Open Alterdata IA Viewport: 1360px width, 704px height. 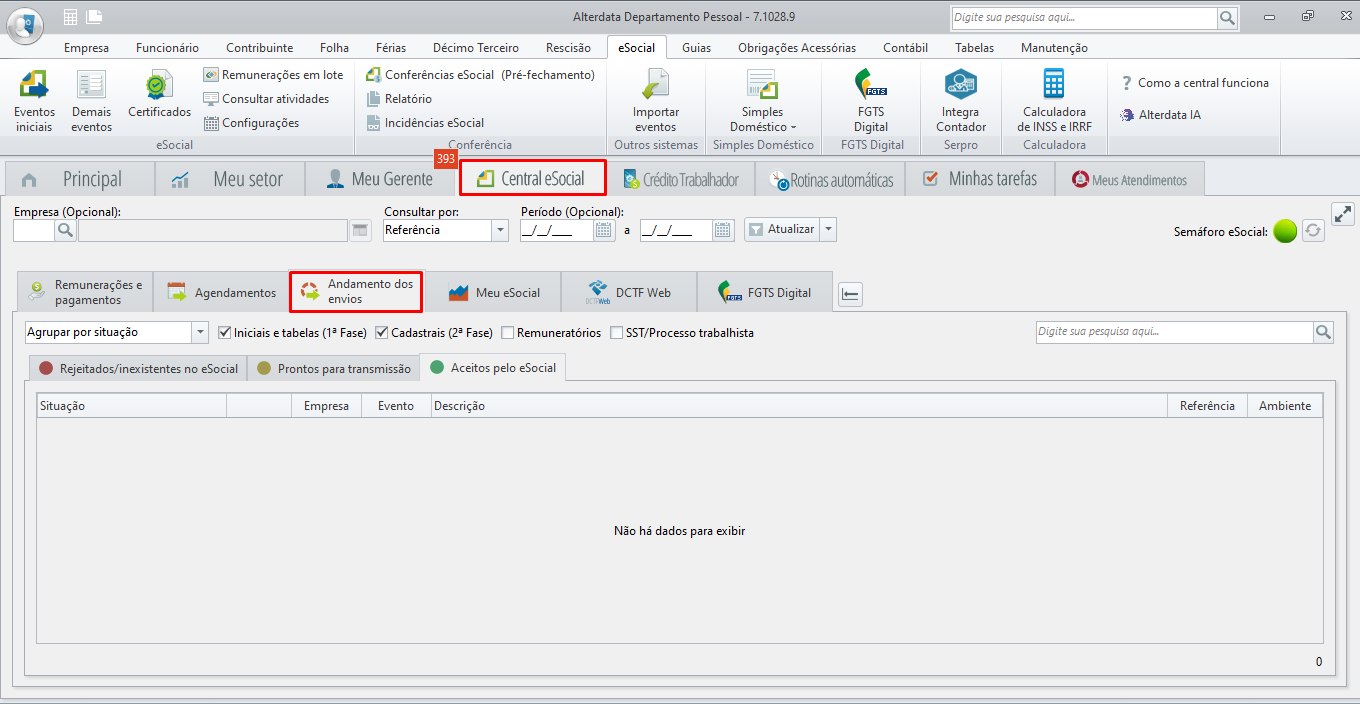[1161, 115]
